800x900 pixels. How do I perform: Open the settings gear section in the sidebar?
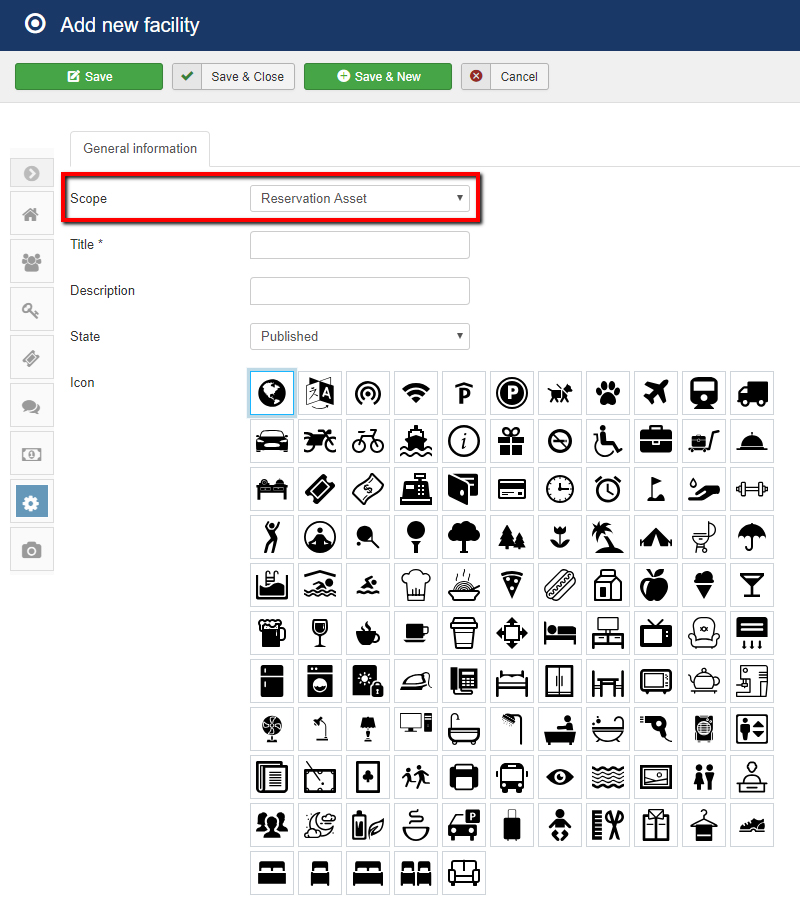[31, 501]
